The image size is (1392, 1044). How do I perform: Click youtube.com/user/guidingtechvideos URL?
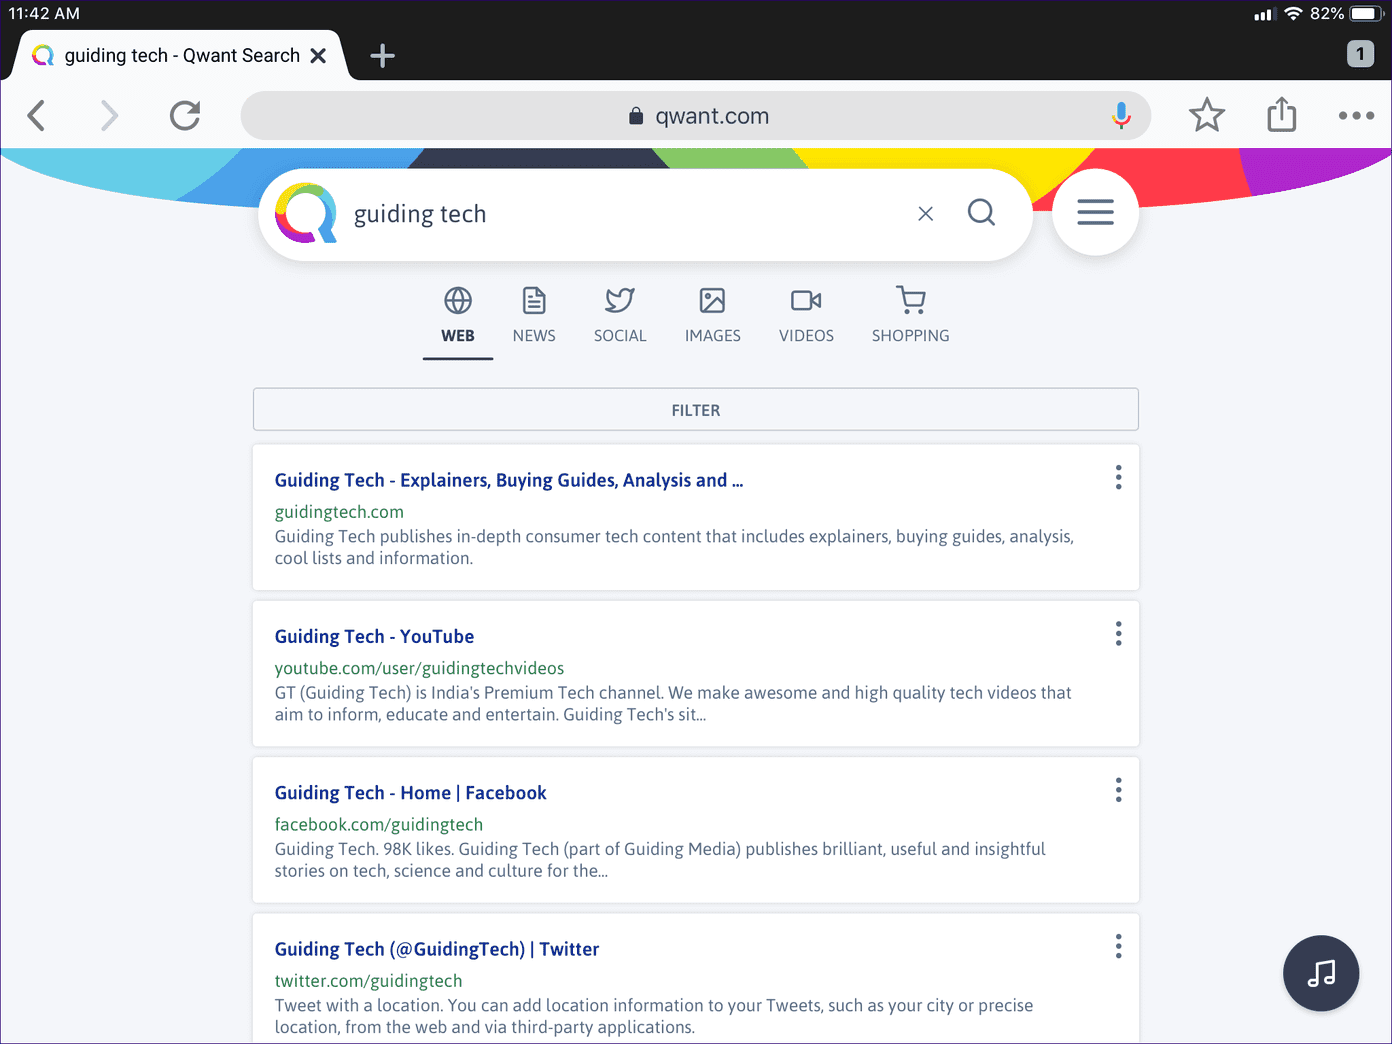tap(419, 668)
